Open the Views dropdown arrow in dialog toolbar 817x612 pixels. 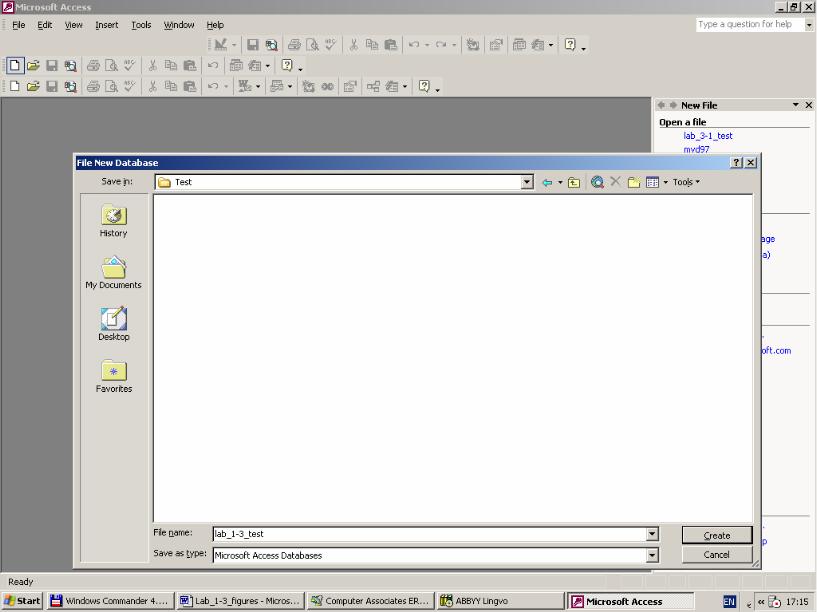pos(665,182)
